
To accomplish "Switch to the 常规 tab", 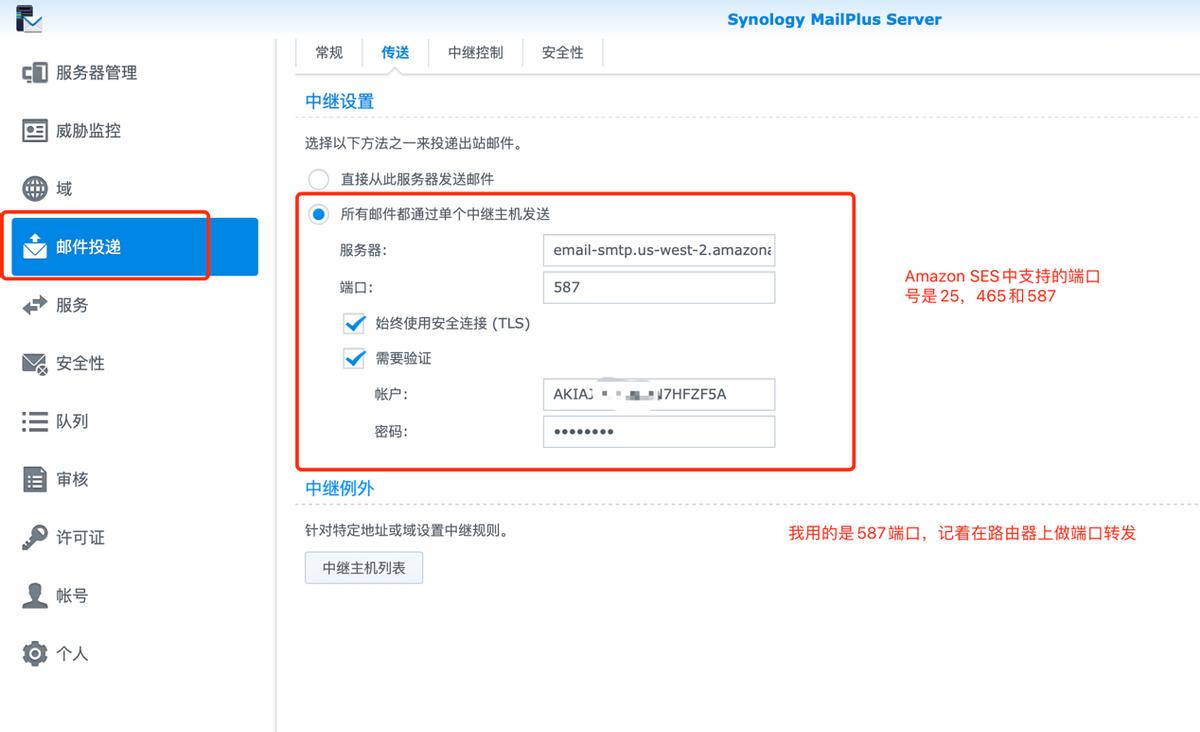I will point(329,53).
